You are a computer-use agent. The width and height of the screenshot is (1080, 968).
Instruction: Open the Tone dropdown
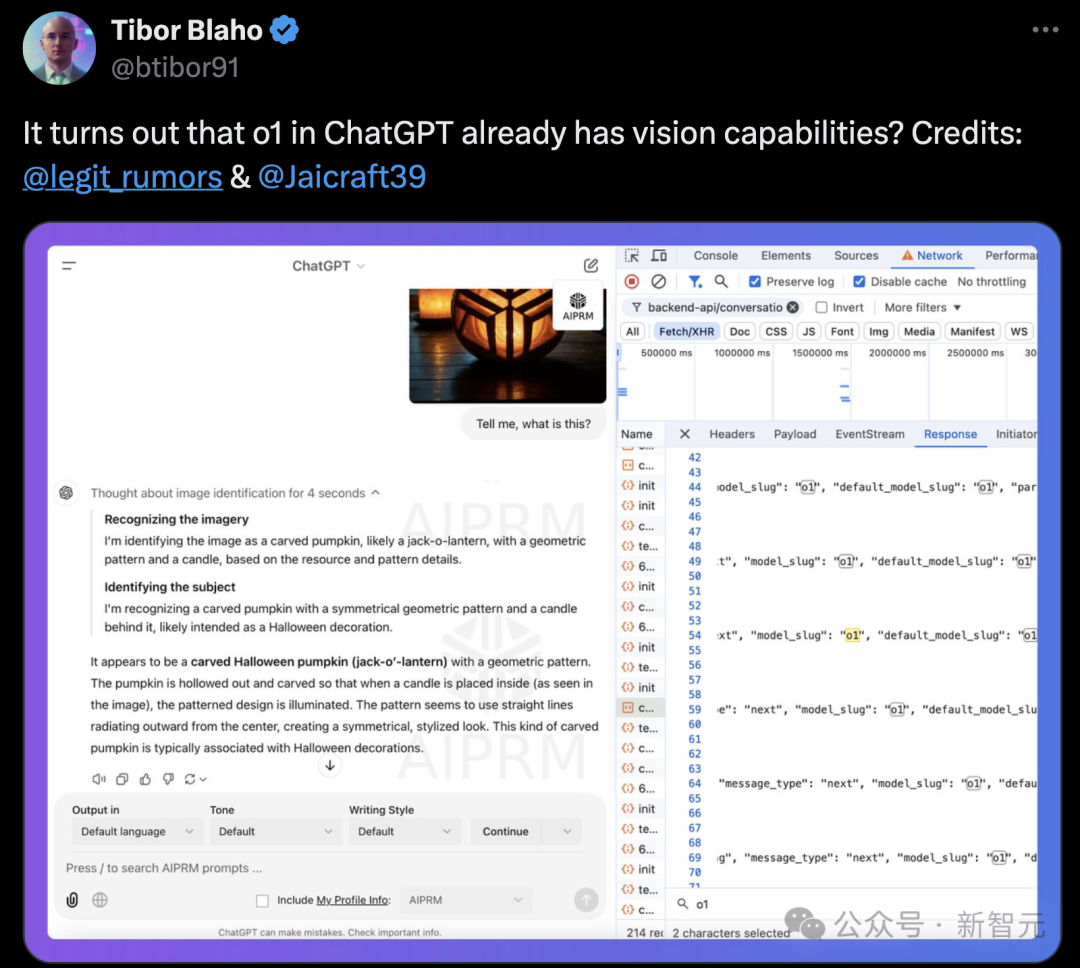pos(276,832)
